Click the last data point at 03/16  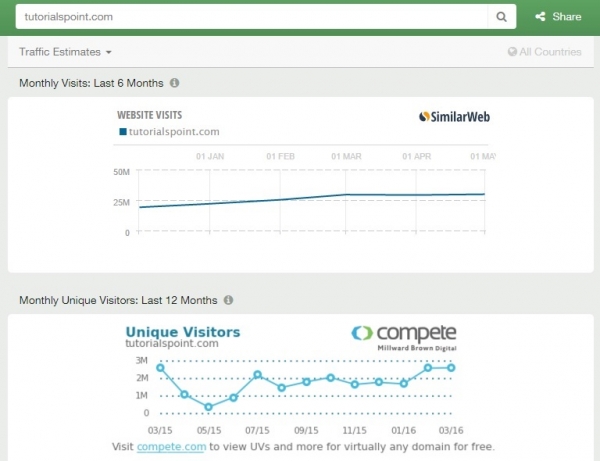[451, 368]
